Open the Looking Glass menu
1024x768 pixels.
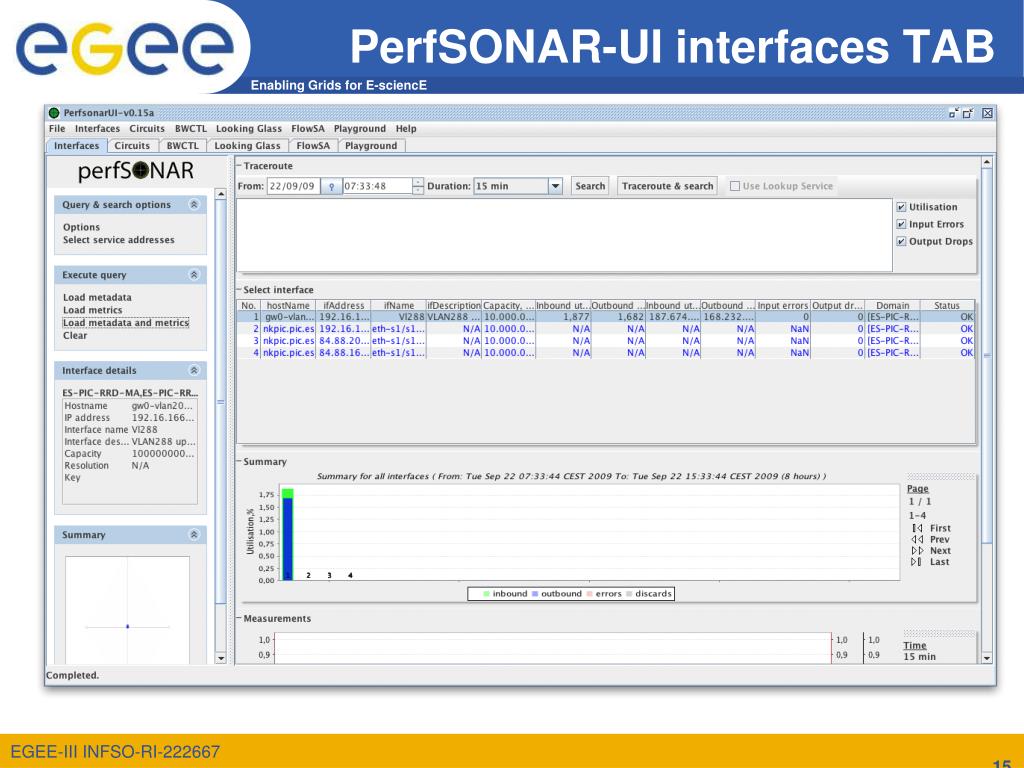(x=249, y=129)
